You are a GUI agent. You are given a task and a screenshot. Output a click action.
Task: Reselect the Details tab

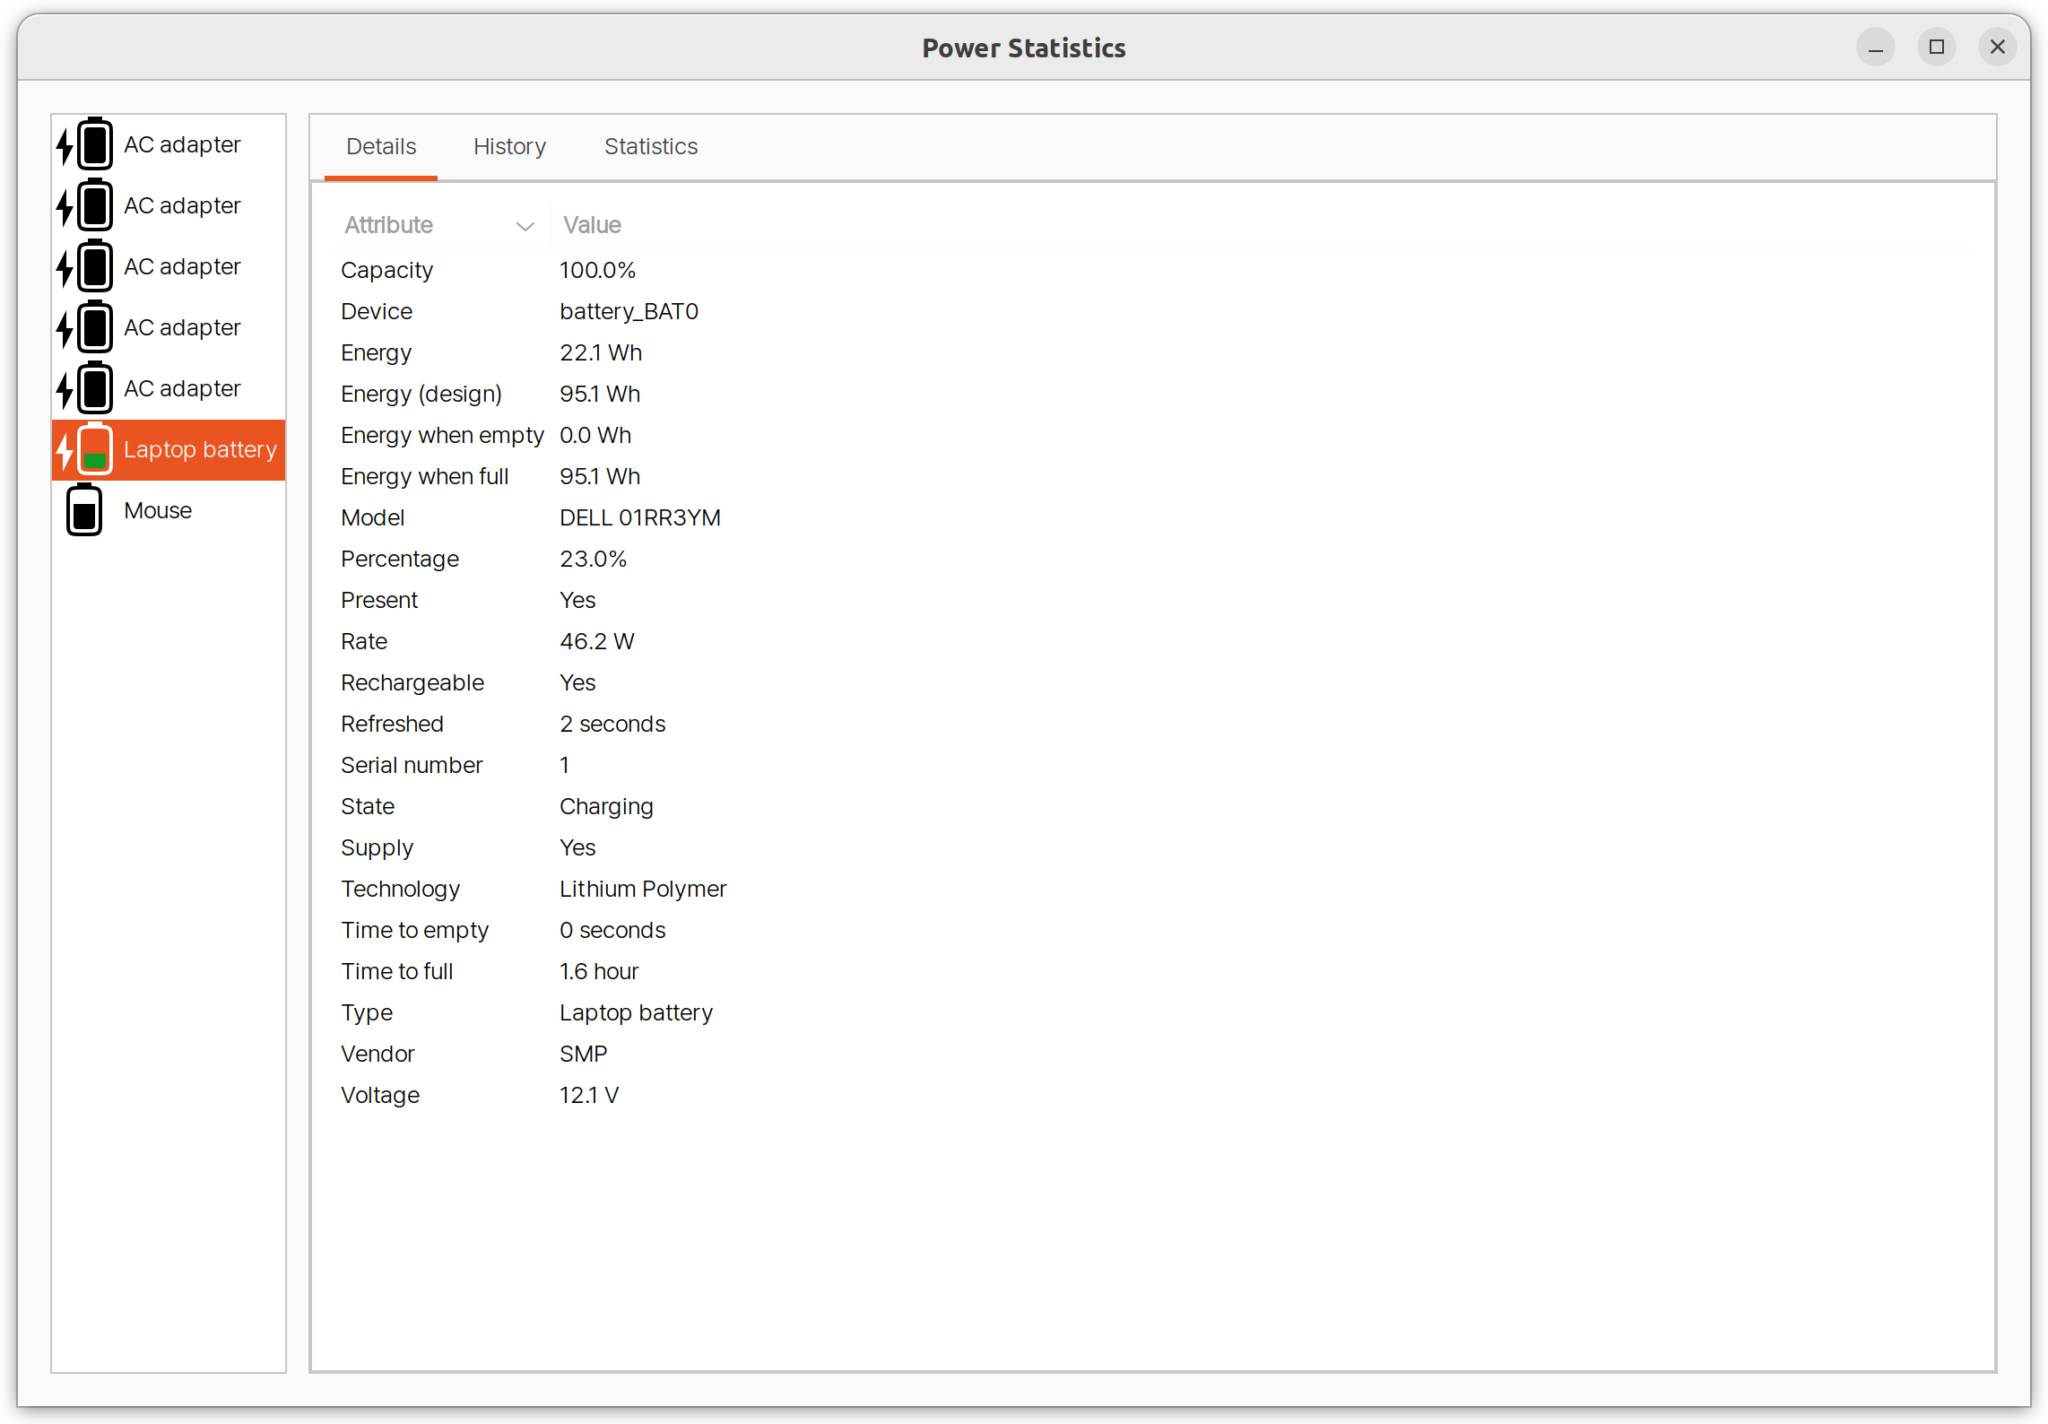[x=381, y=146]
